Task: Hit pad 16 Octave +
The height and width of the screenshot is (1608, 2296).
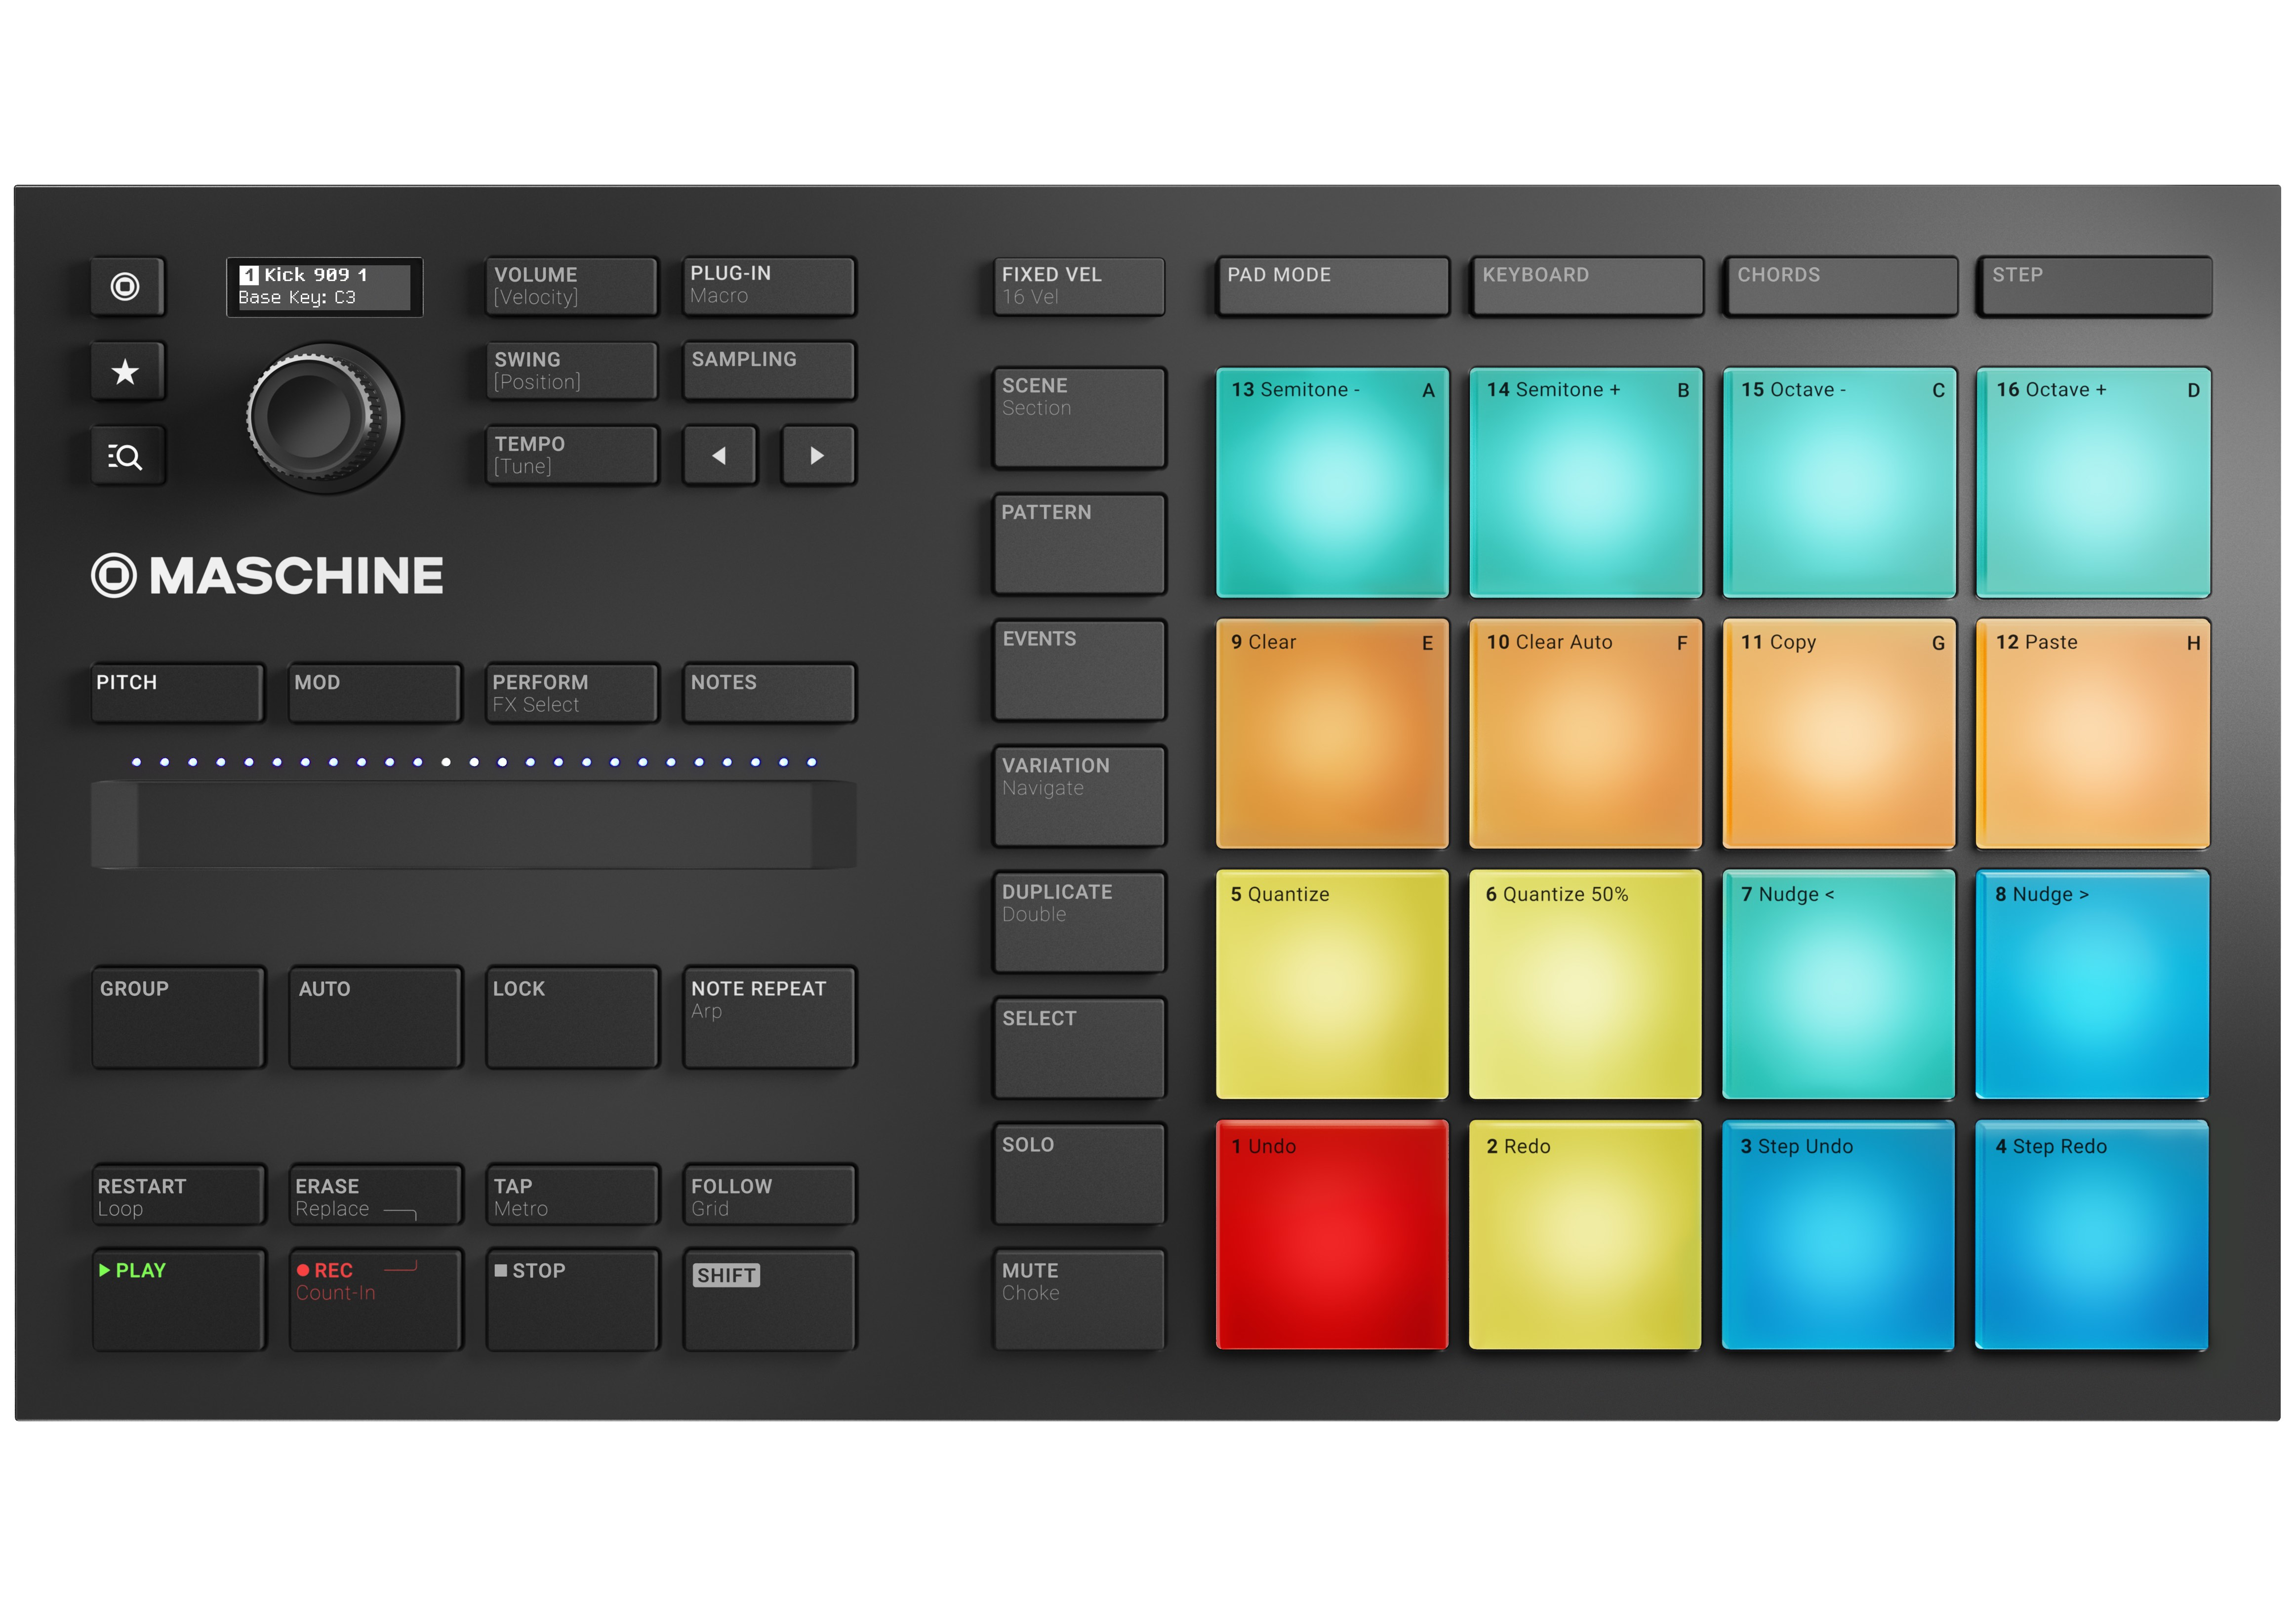Action: click(x=2095, y=482)
